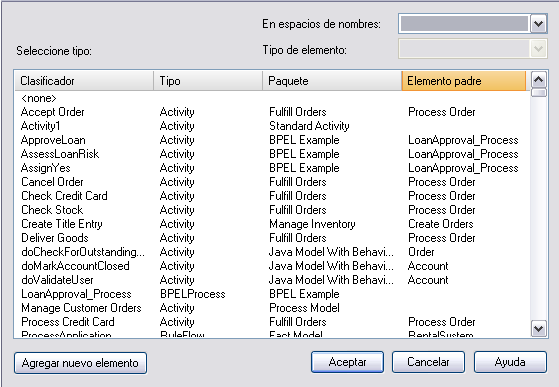Open the 'En espacios de nombres' dropdown

(x=538, y=24)
